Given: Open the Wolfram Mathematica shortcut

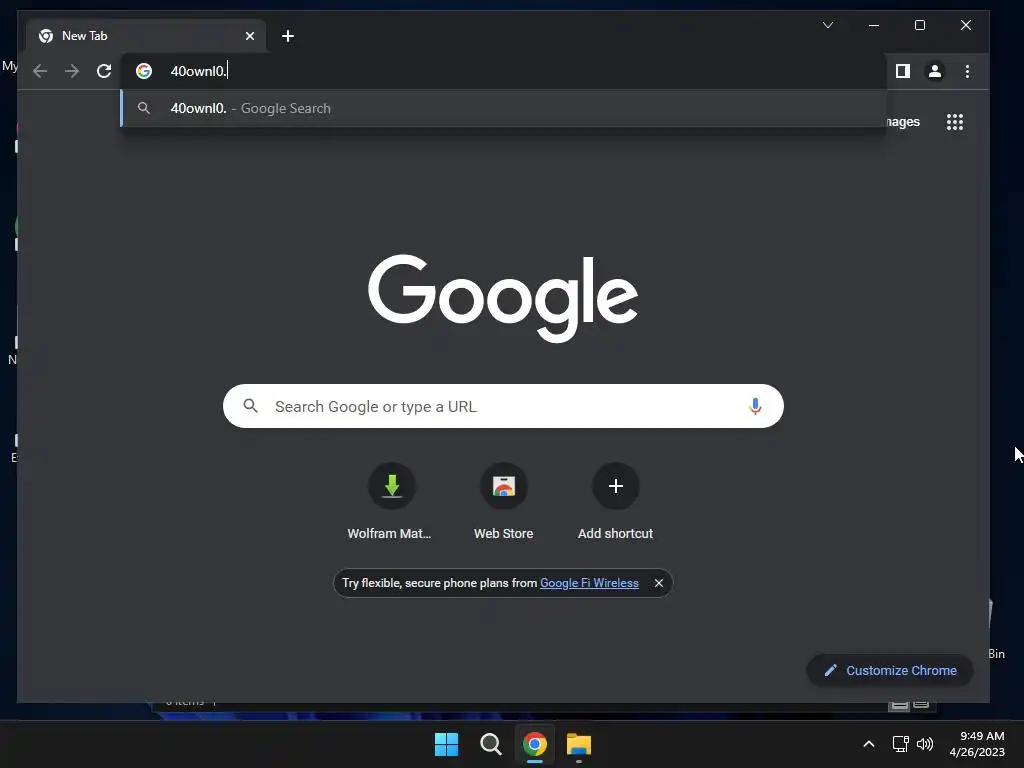Looking at the screenshot, I should tap(390, 503).
